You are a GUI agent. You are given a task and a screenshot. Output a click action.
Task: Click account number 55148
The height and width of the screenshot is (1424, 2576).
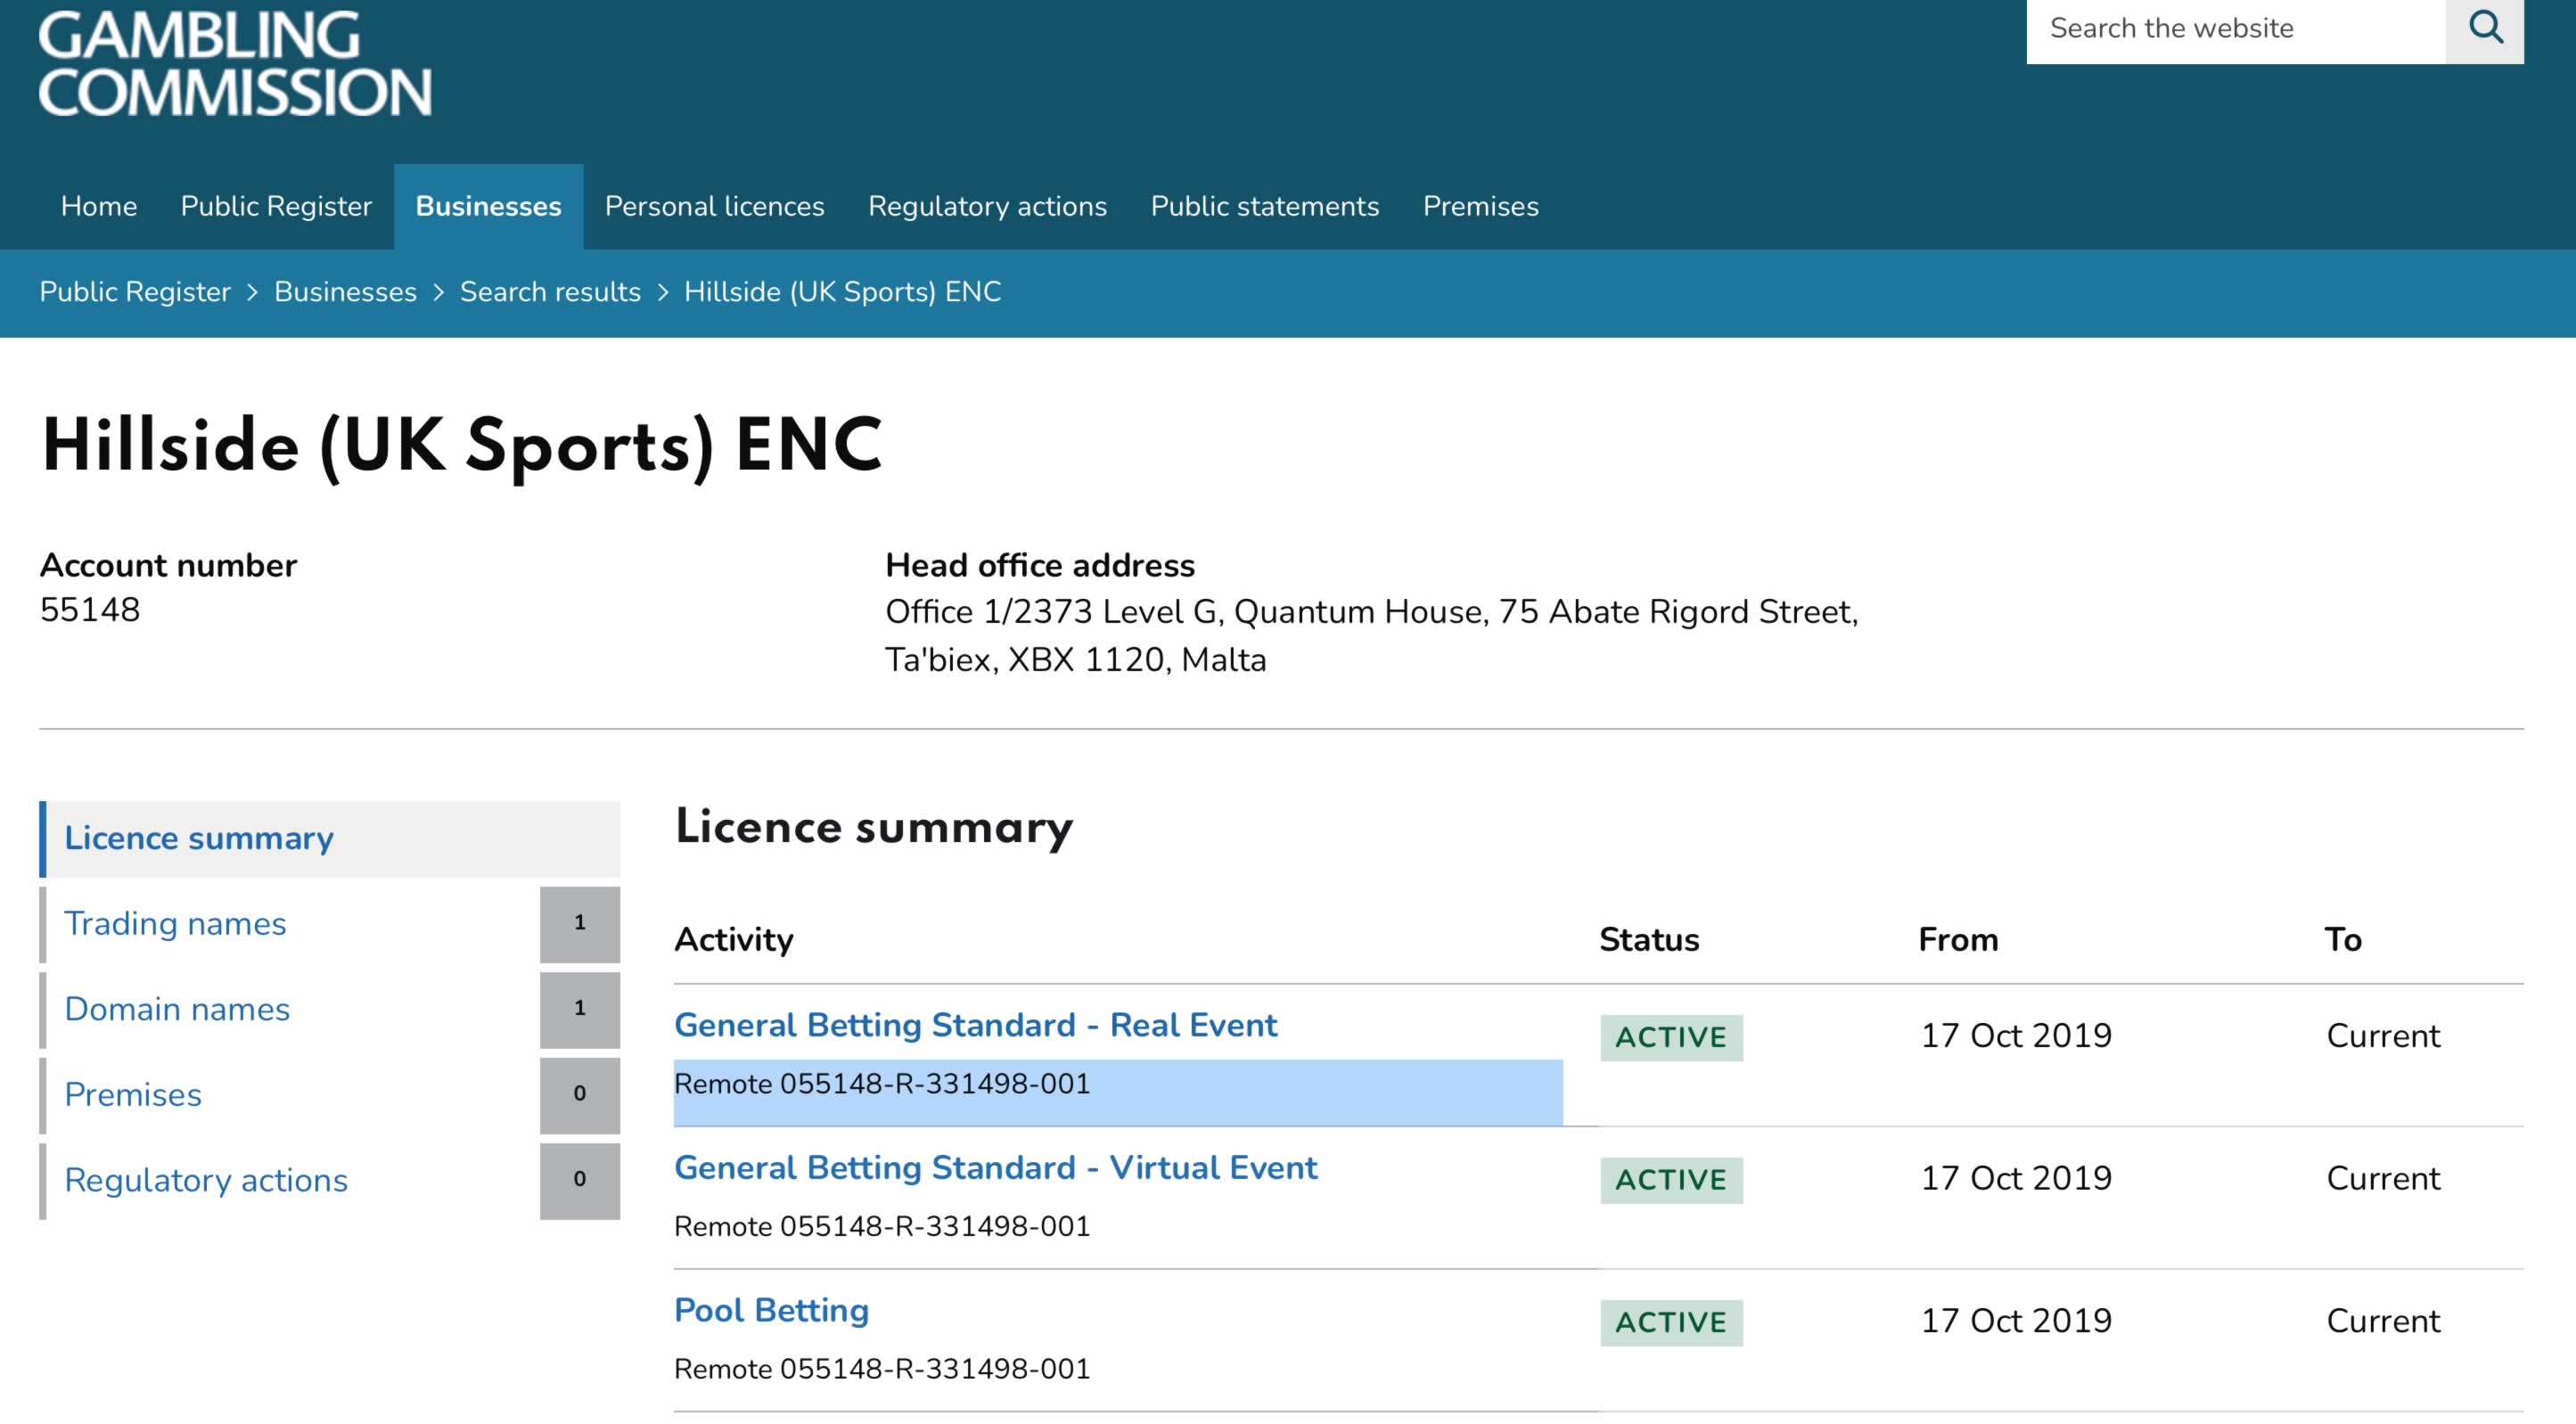click(x=90, y=610)
